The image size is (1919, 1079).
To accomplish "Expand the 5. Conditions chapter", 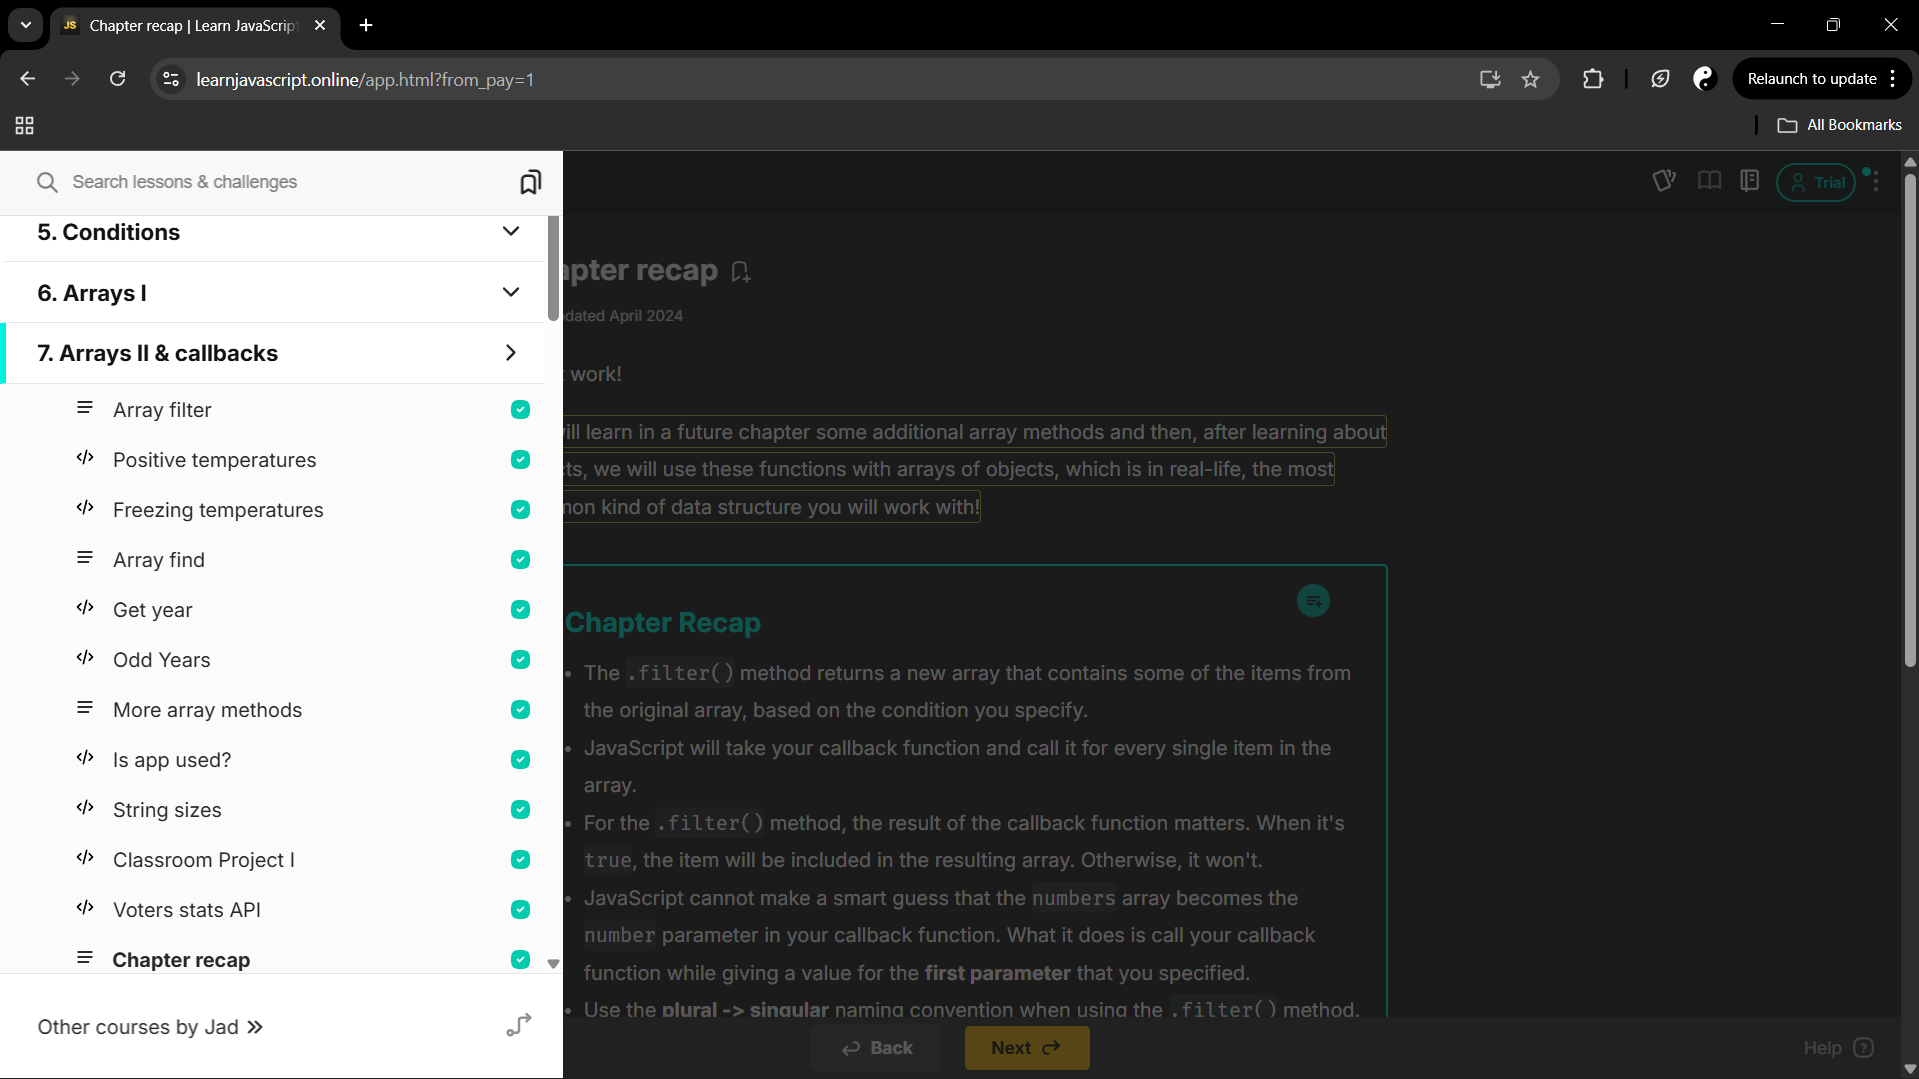I will [510, 232].
